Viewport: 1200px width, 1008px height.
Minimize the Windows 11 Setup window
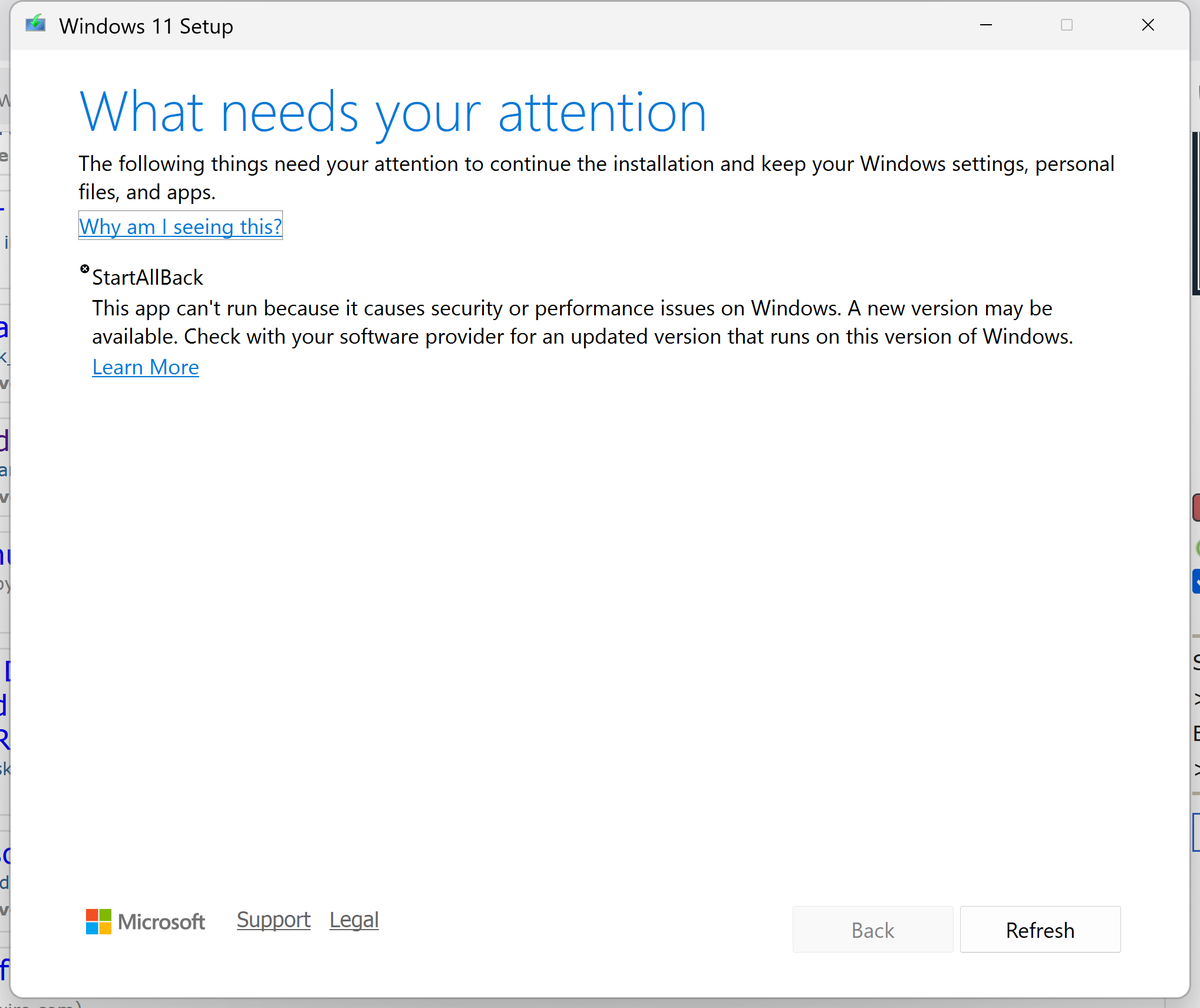[x=985, y=25]
